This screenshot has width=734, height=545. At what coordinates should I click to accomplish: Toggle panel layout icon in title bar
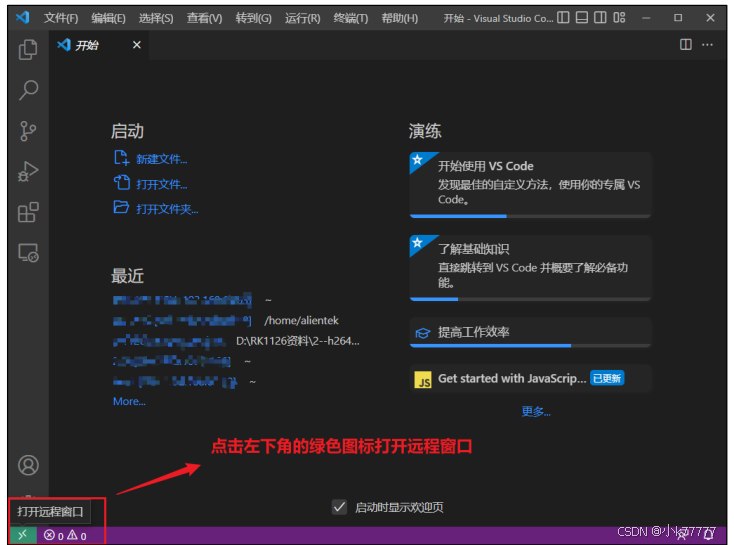(582, 18)
